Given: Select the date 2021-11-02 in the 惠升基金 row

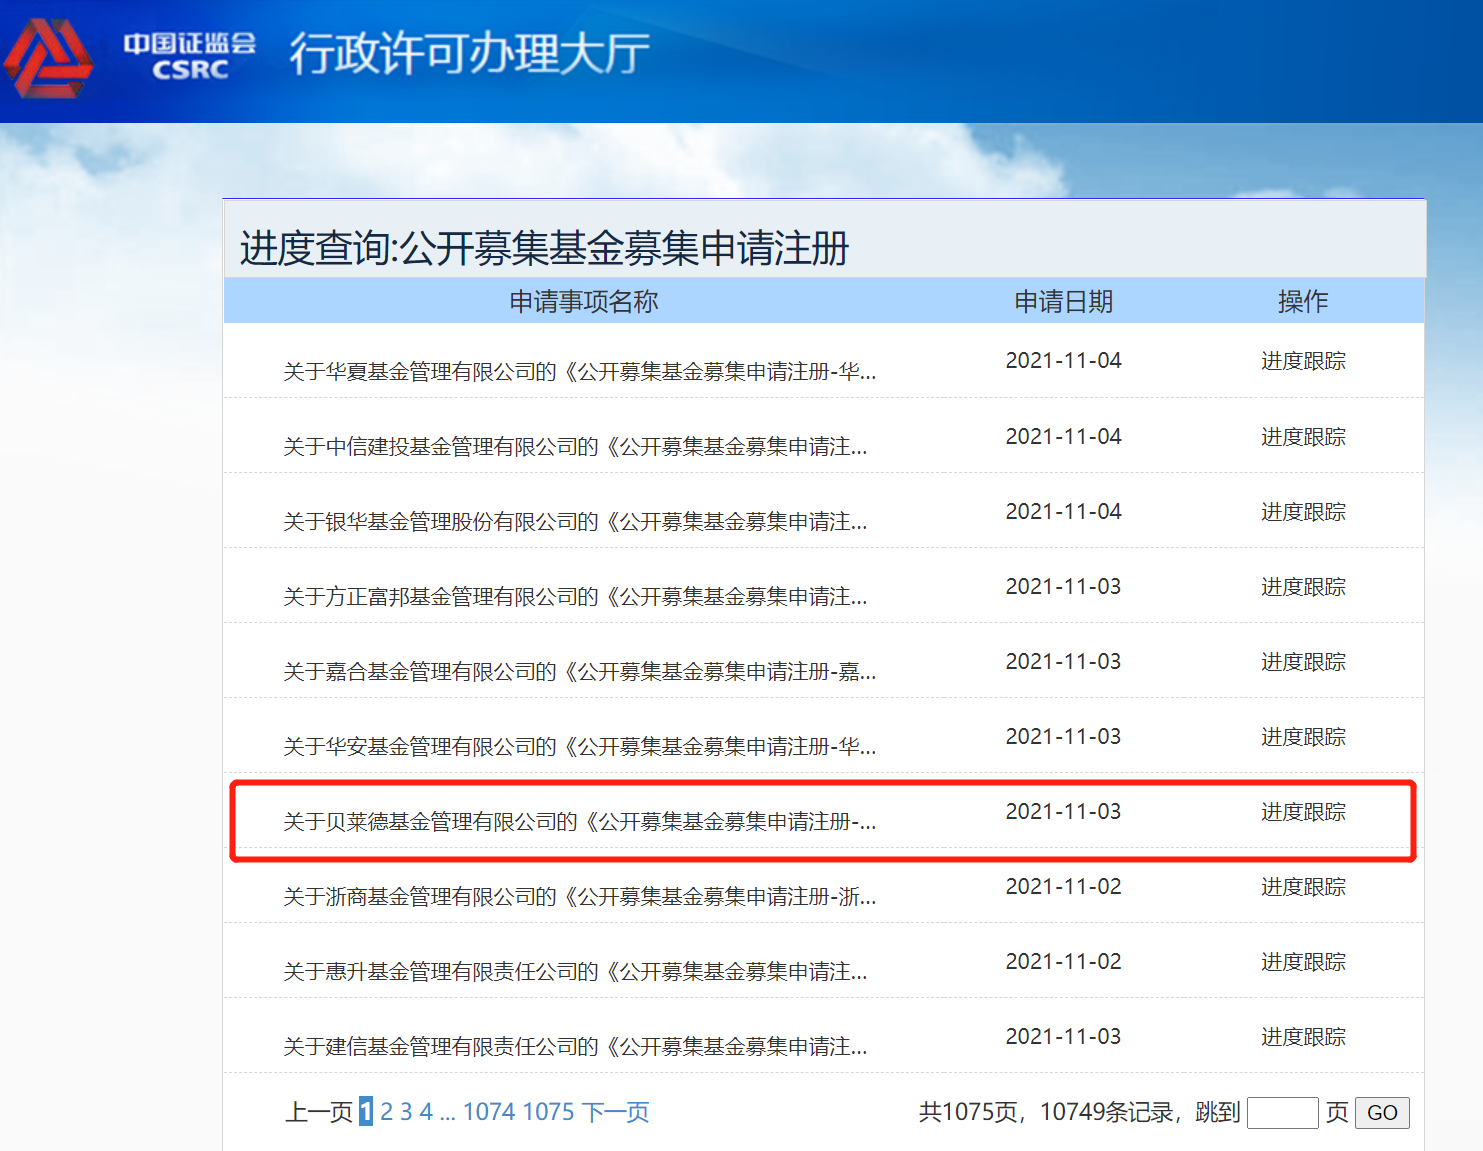Looking at the screenshot, I should (x=1064, y=962).
